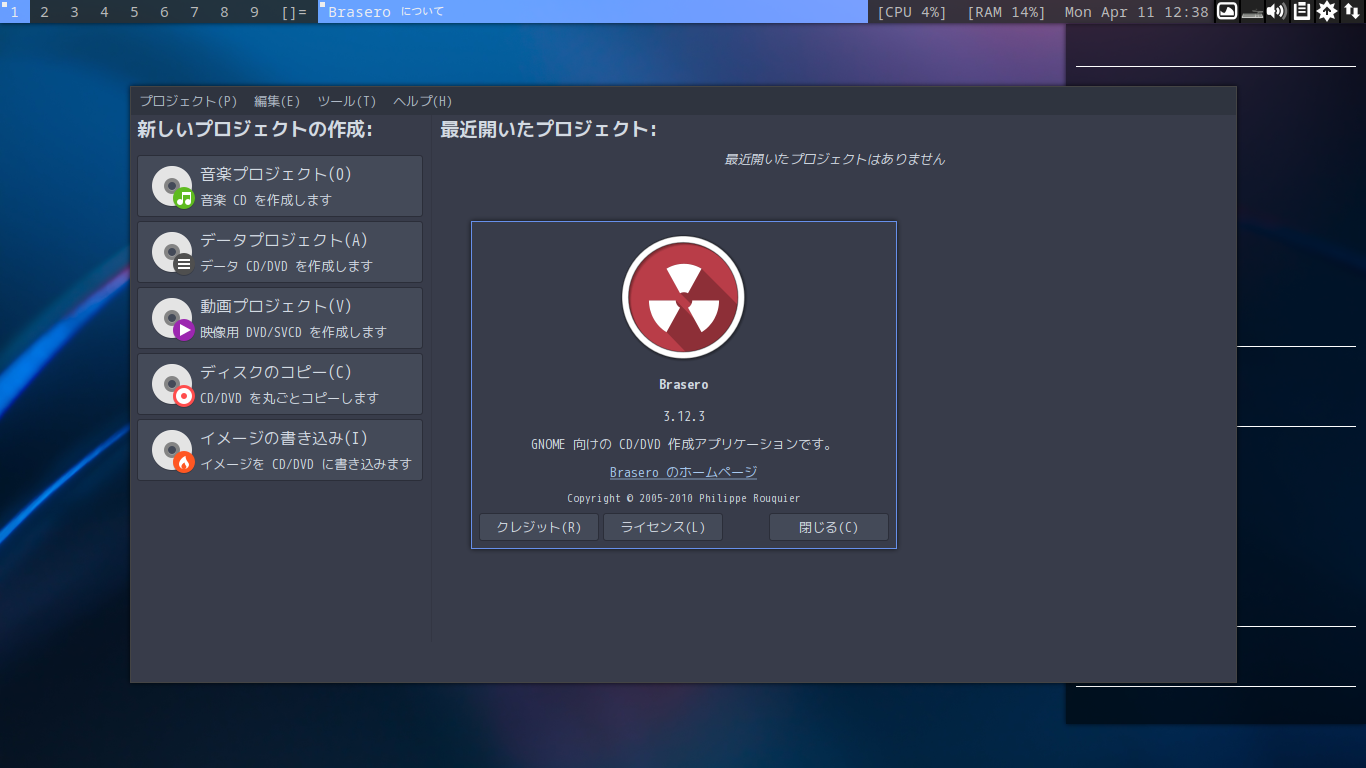Click the data project disc icon
The width and height of the screenshot is (1366, 768).
pyautogui.click(x=172, y=252)
